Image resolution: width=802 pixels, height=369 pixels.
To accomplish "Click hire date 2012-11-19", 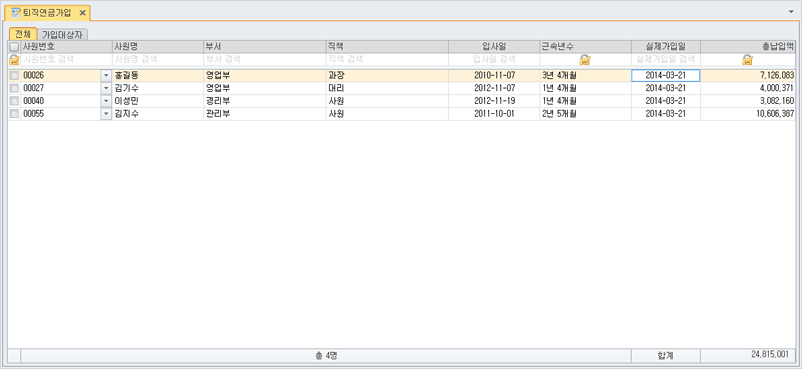I will click(x=495, y=101).
